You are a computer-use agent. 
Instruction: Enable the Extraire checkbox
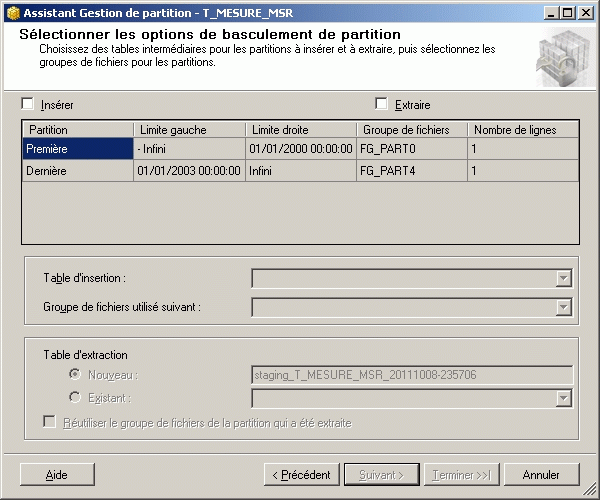point(381,104)
